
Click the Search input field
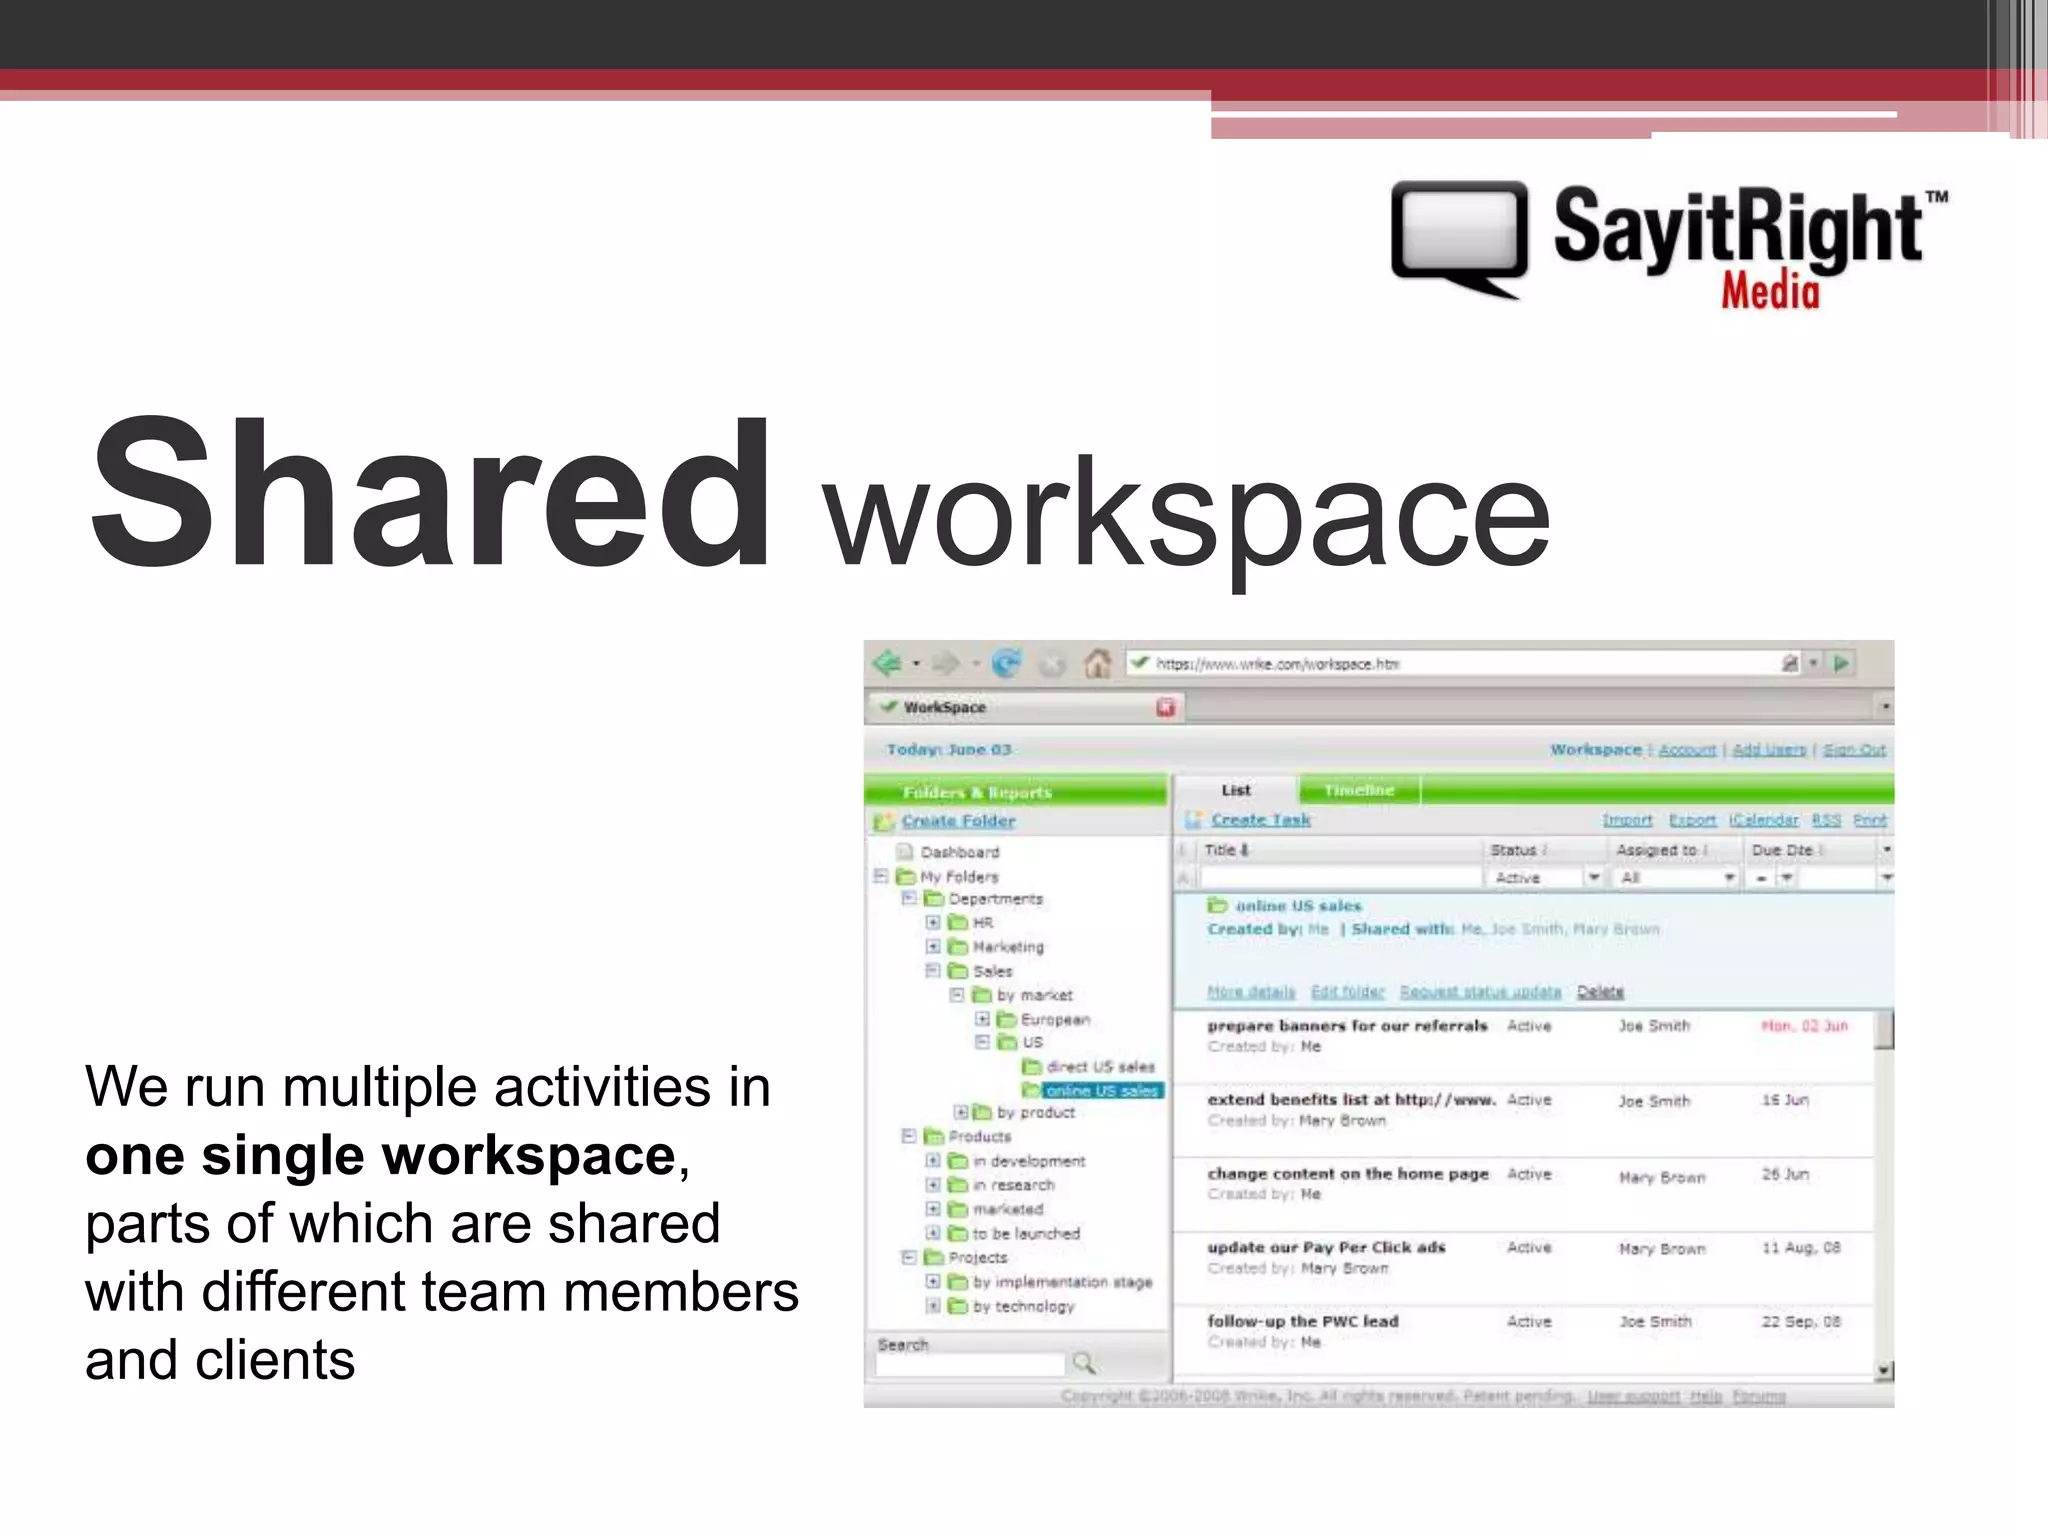970,1364
